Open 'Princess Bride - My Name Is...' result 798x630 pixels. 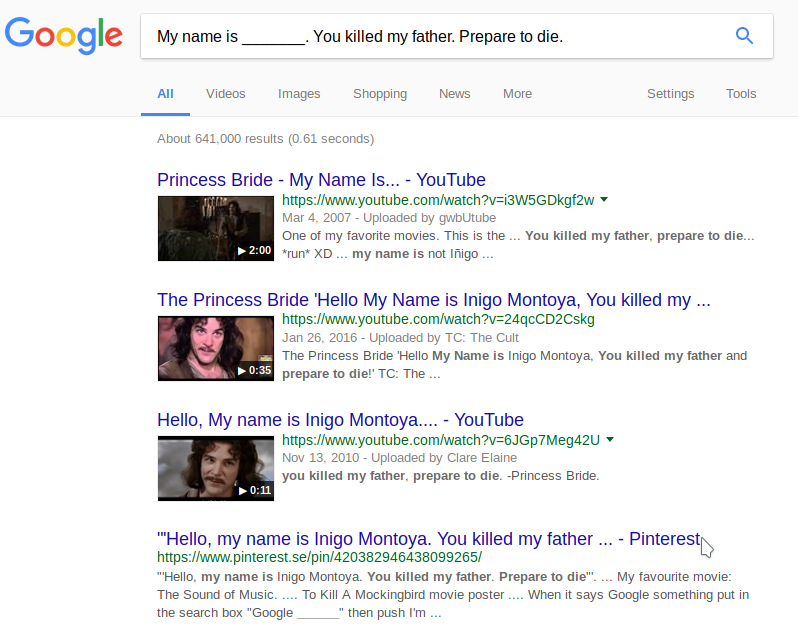click(x=321, y=180)
